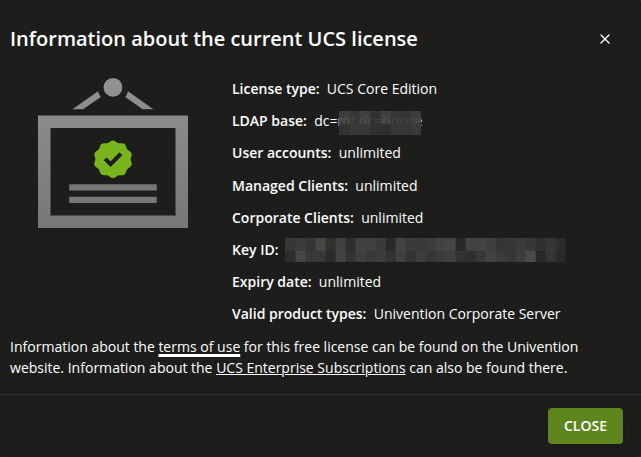Click the gray lines inside certificate icon

coord(113,193)
